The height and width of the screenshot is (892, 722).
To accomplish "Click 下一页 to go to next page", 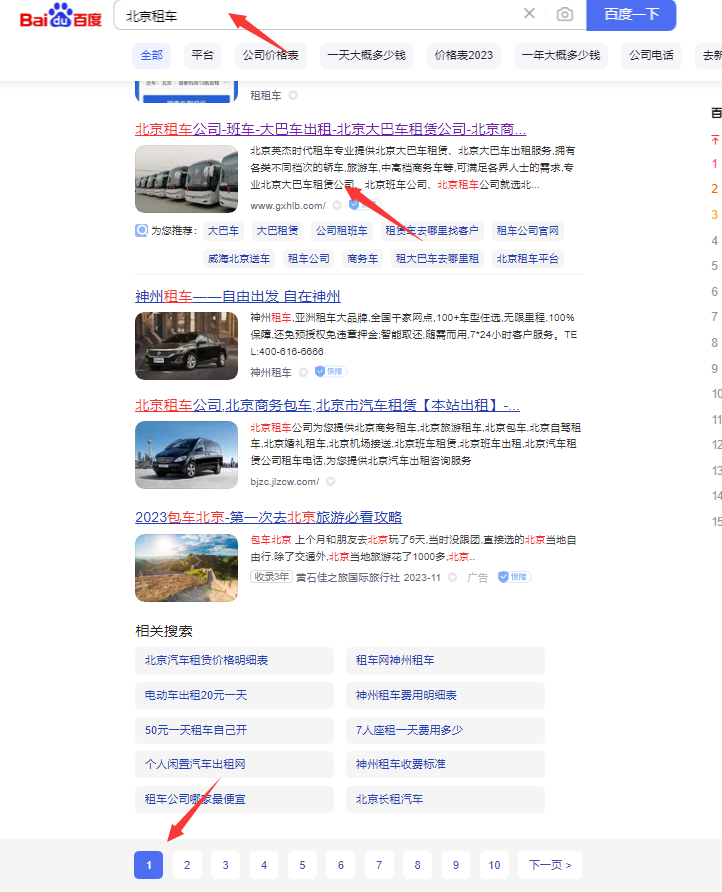I will coord(550,865).
